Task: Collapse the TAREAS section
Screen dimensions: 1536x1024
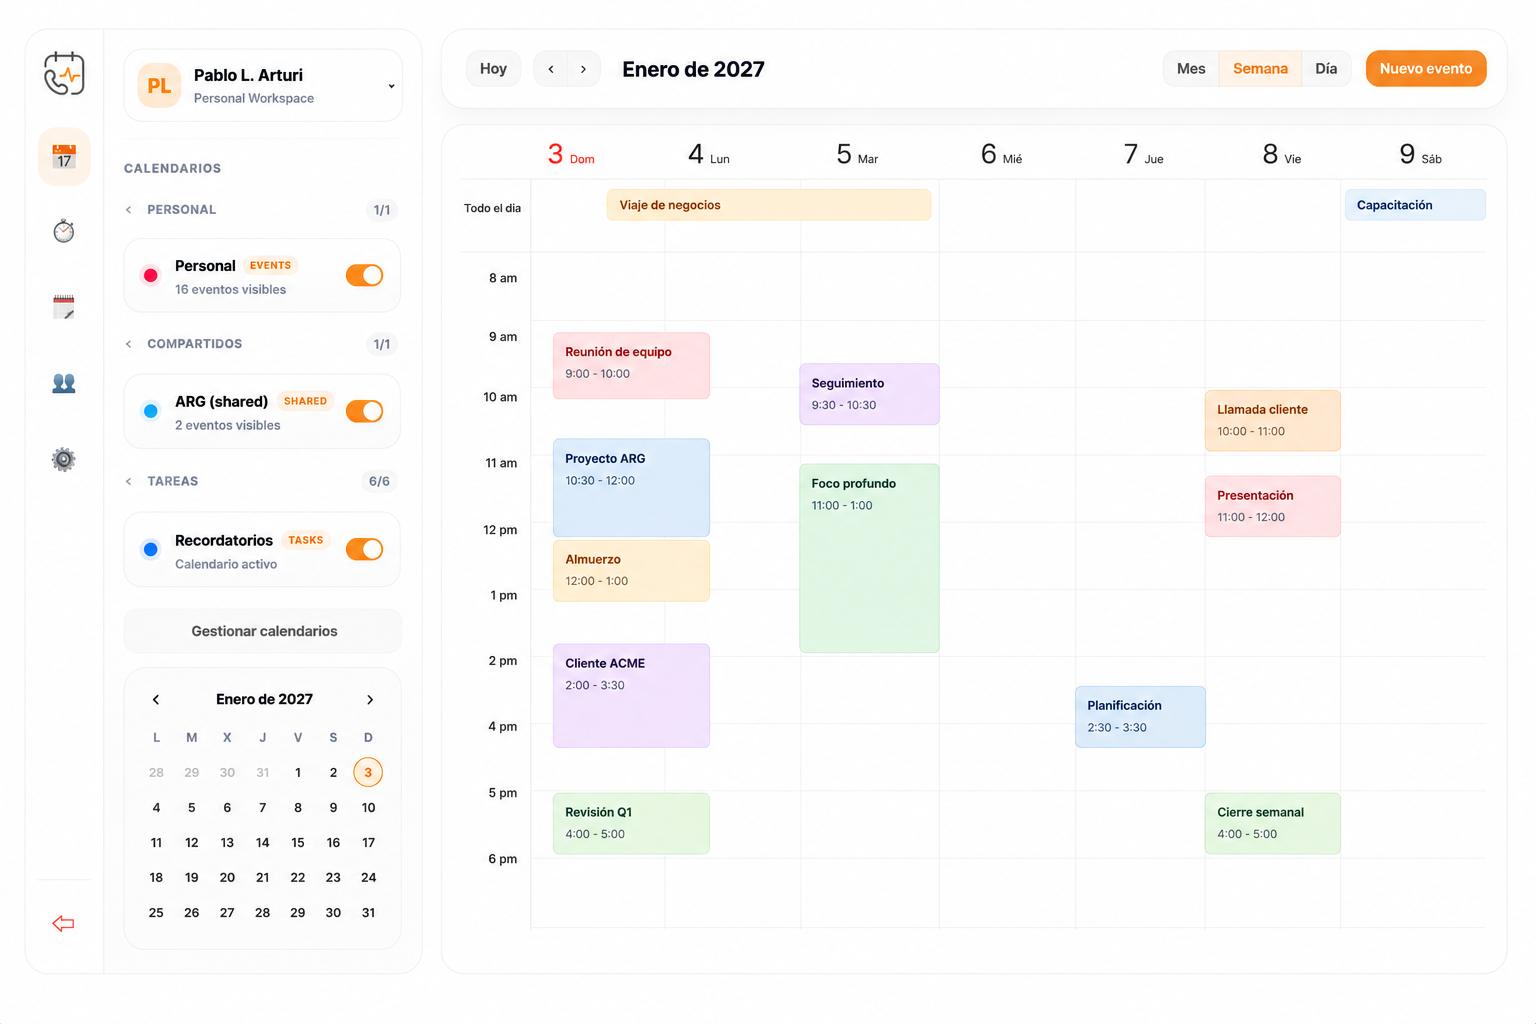Action: click(129, 482)
